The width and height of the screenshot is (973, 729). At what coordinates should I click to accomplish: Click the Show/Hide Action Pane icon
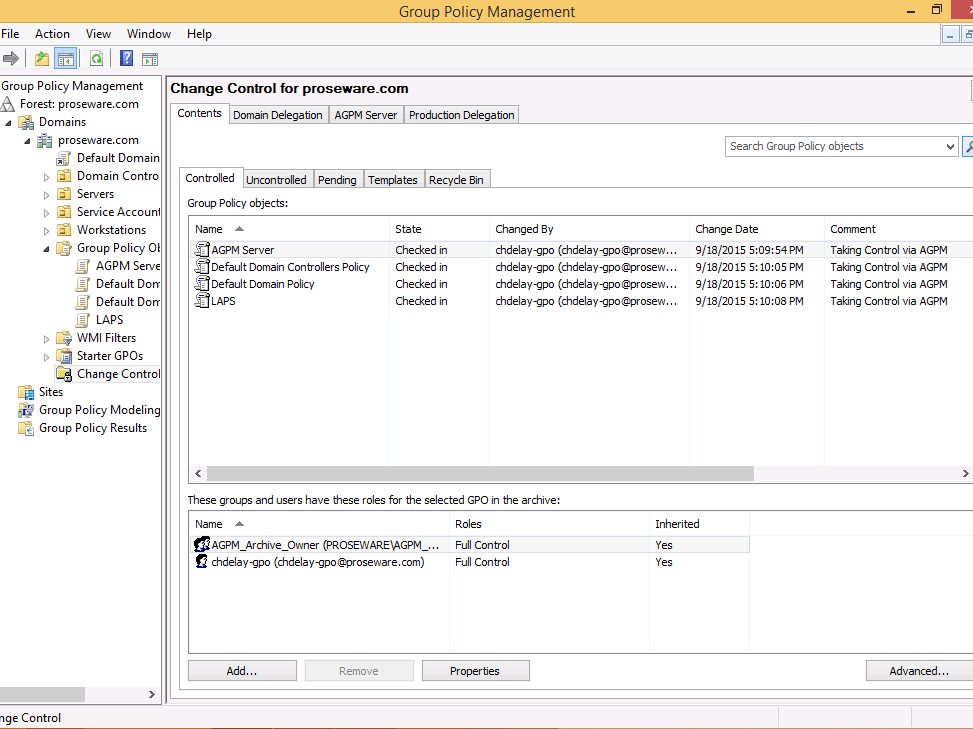(x=150, y=59)
